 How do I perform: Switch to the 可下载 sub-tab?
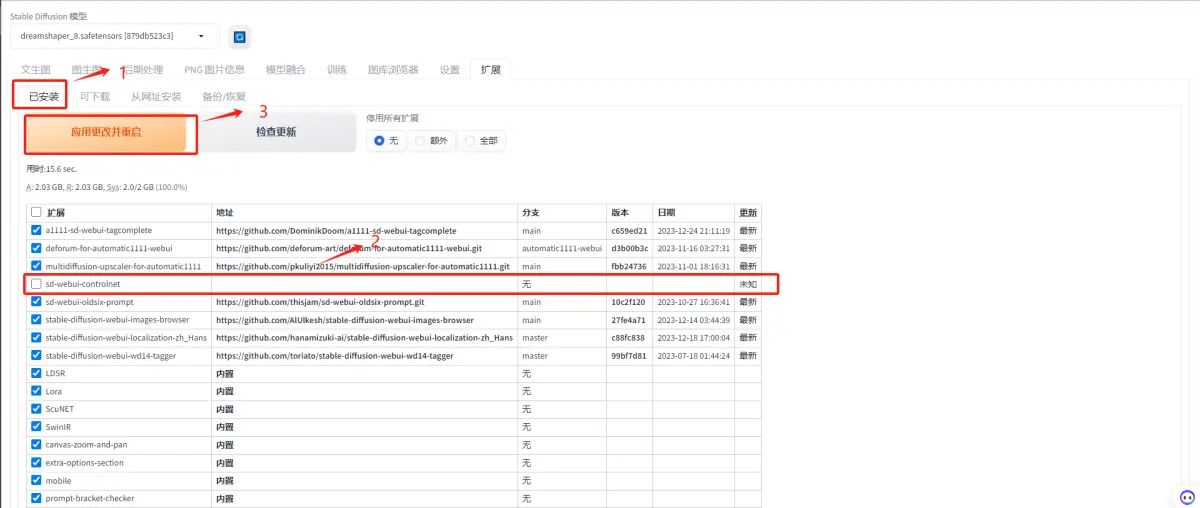tap(95, 97)
